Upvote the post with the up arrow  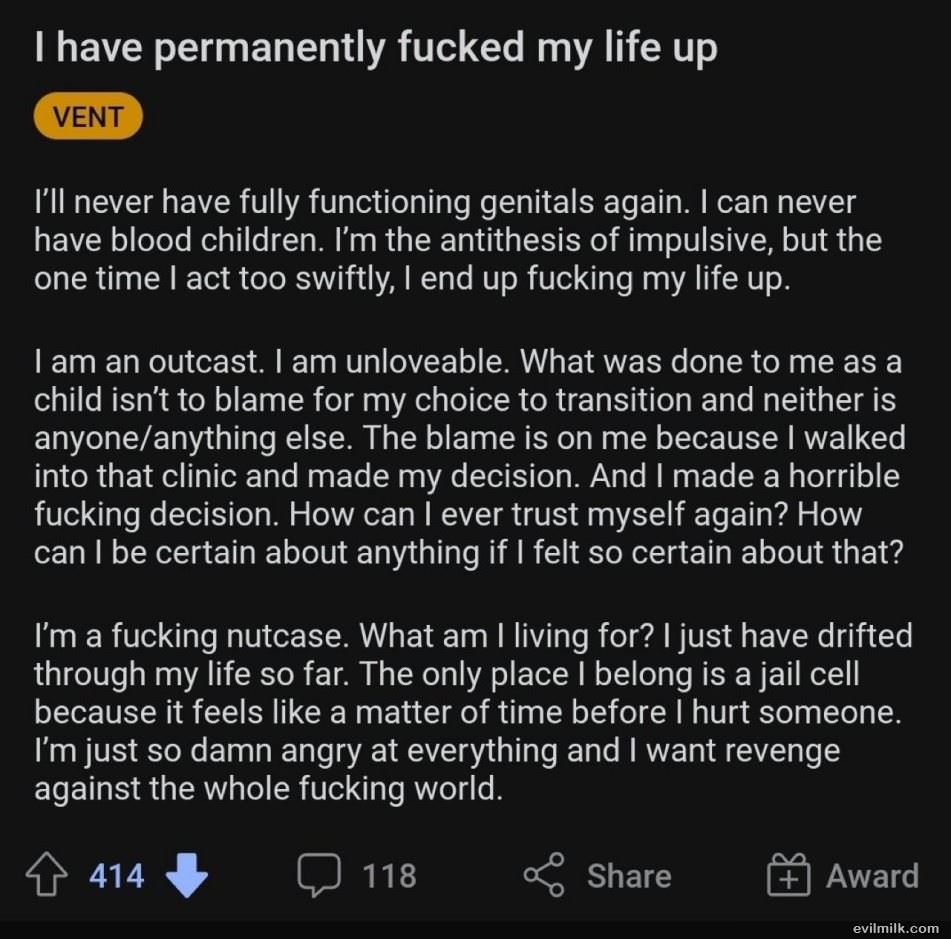pyautogui.click(x=47, y=875)
